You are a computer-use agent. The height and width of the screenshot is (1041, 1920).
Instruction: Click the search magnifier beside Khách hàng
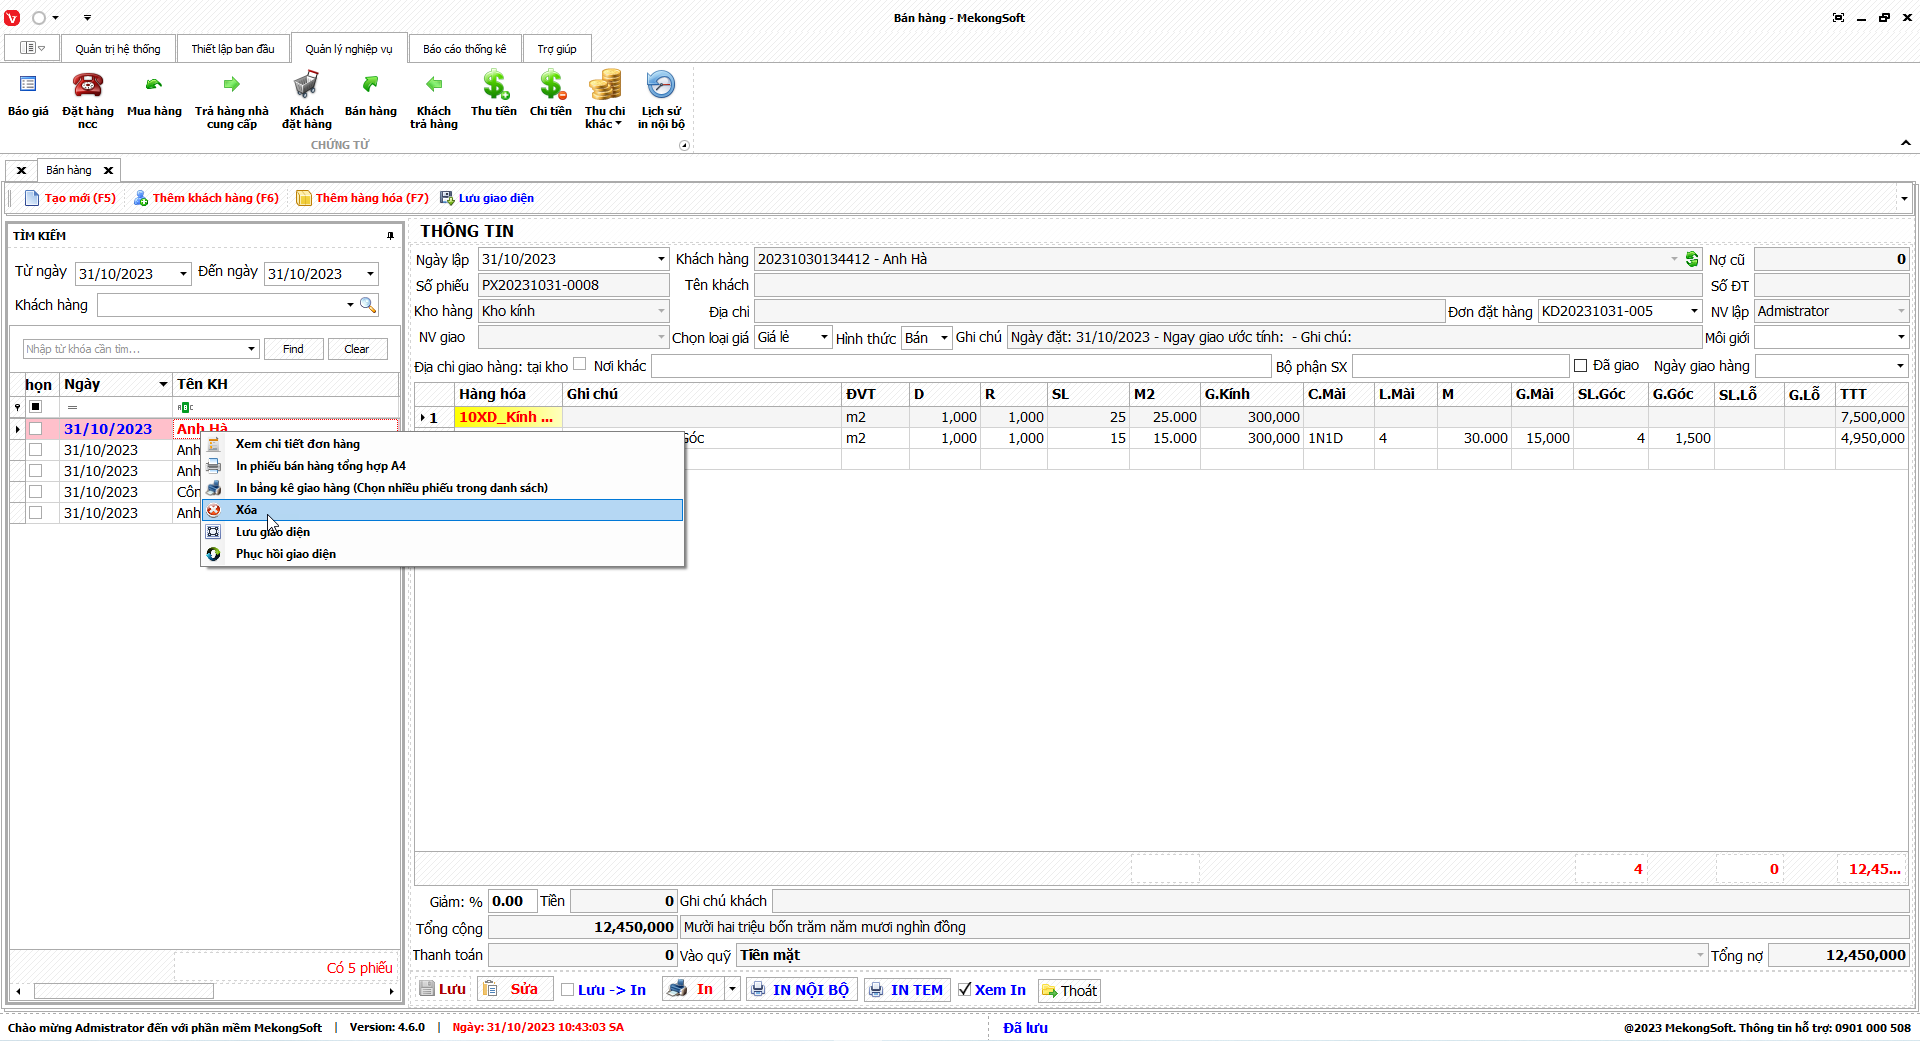point(368,305)
